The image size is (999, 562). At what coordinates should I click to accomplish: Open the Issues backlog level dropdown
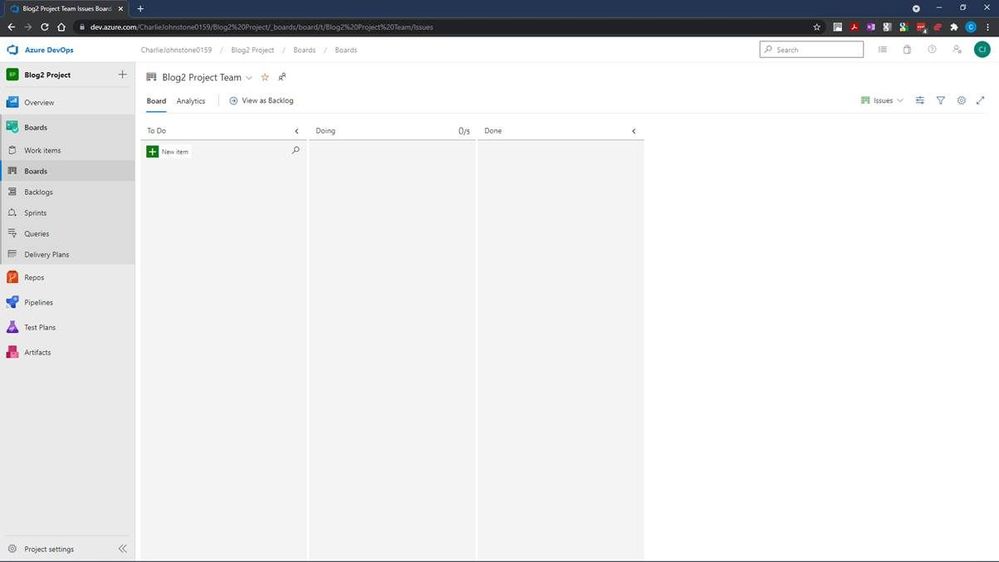coord(882,101)
